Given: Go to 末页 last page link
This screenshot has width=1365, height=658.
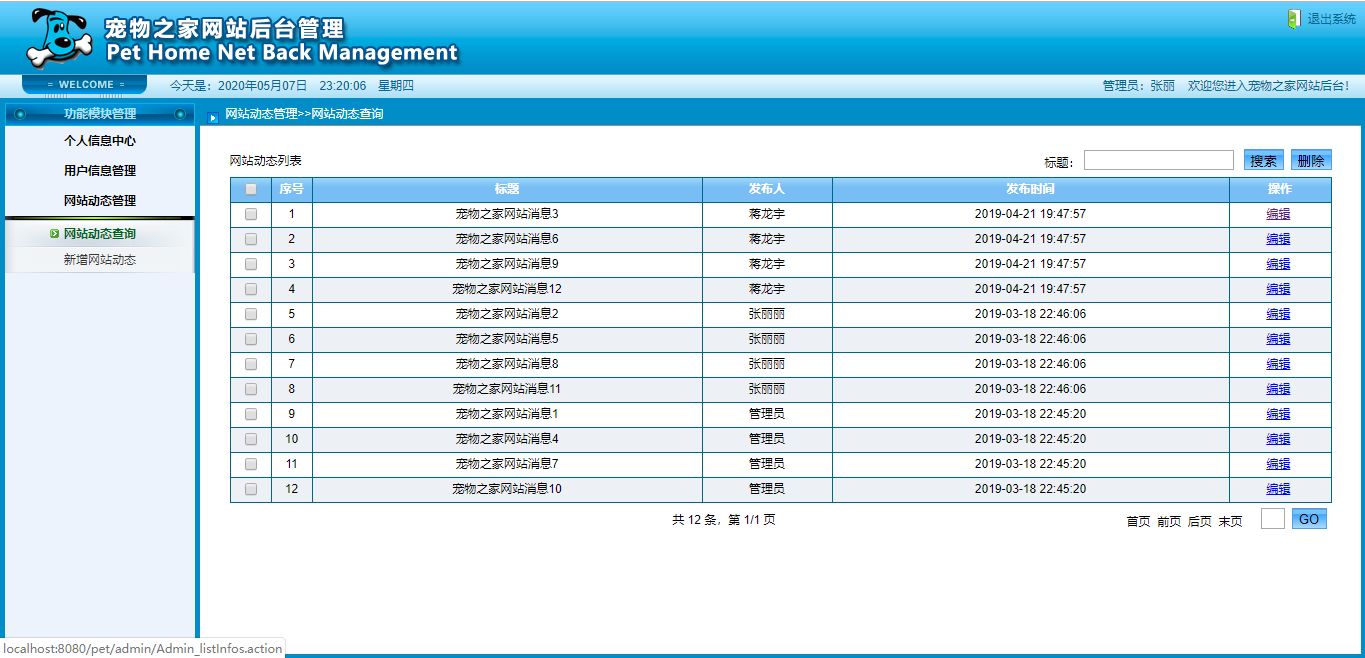Looking at the screenshot, I should pyautogui.click(x=1230, y=521).
